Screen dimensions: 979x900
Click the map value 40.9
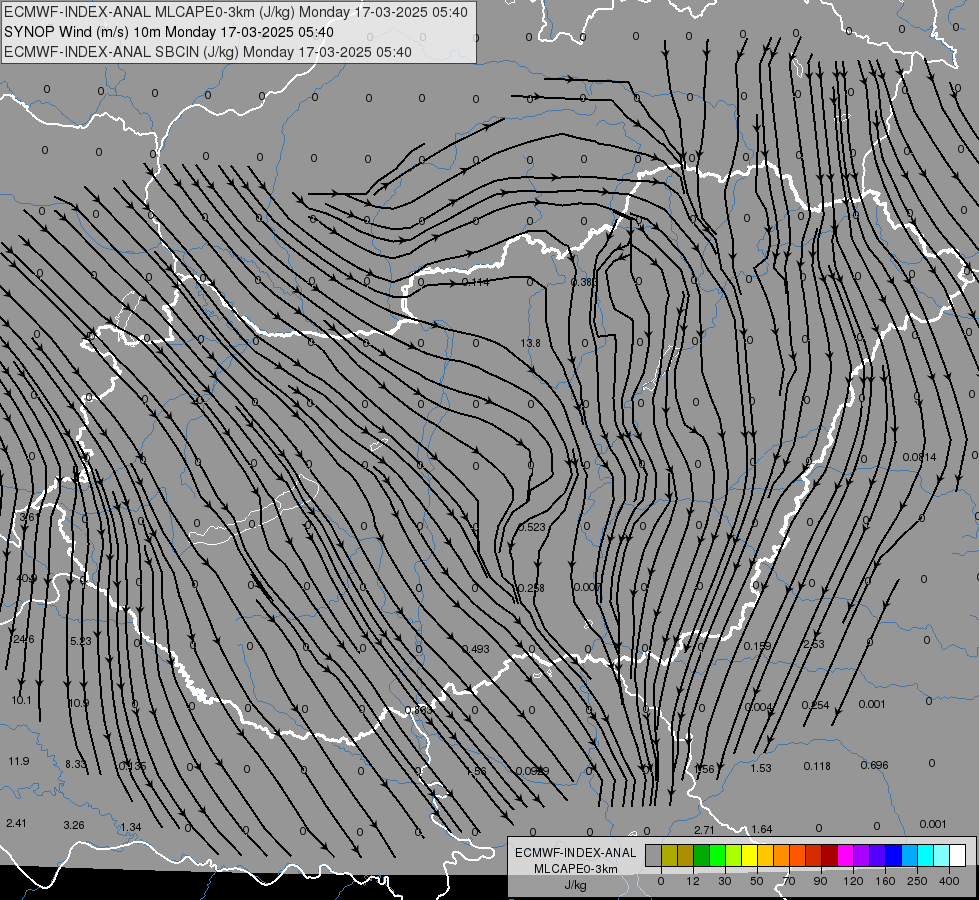(x=26, y=578)
